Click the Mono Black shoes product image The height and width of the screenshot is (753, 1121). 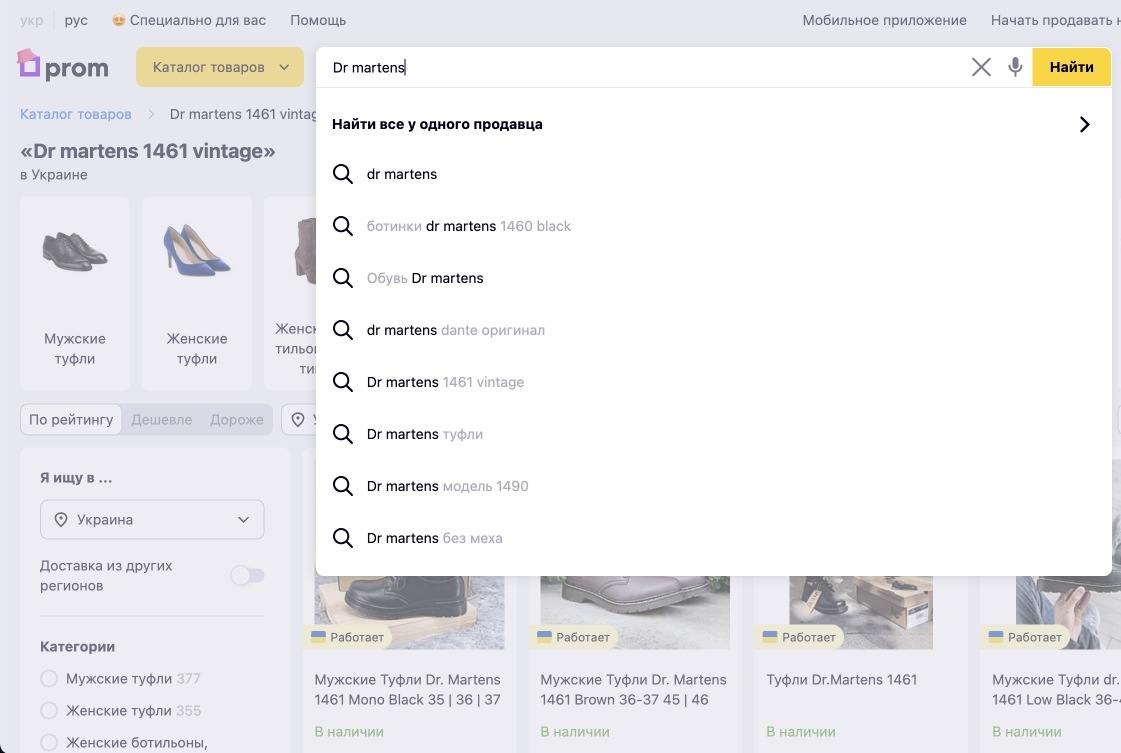409,612
